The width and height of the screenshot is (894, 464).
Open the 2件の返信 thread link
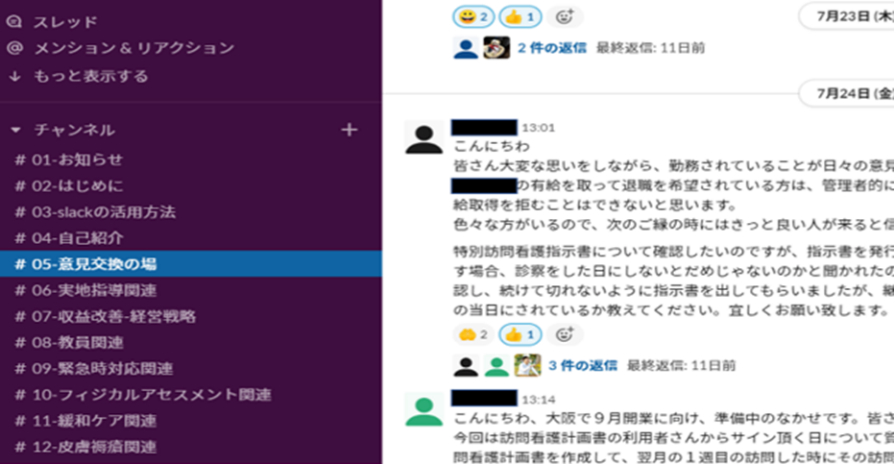click(552, 48)
